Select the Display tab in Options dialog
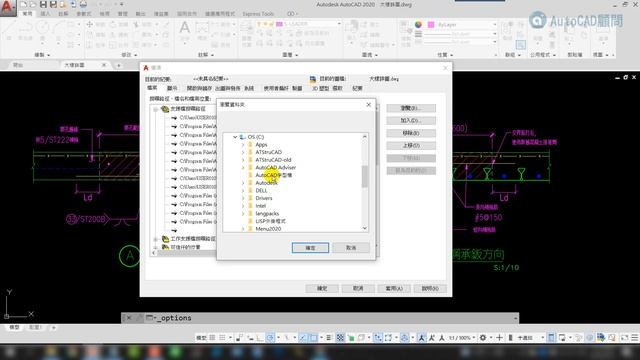The image size is (640, 360). point(172,88)
